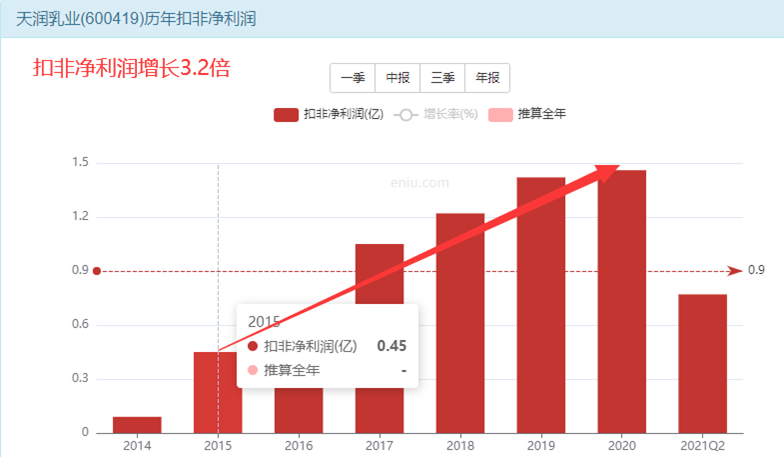This screenshot has height=457, width=784.
Task: Click the dark red 扣非净利润 legend swatch
Action: (x=286, y=115)
